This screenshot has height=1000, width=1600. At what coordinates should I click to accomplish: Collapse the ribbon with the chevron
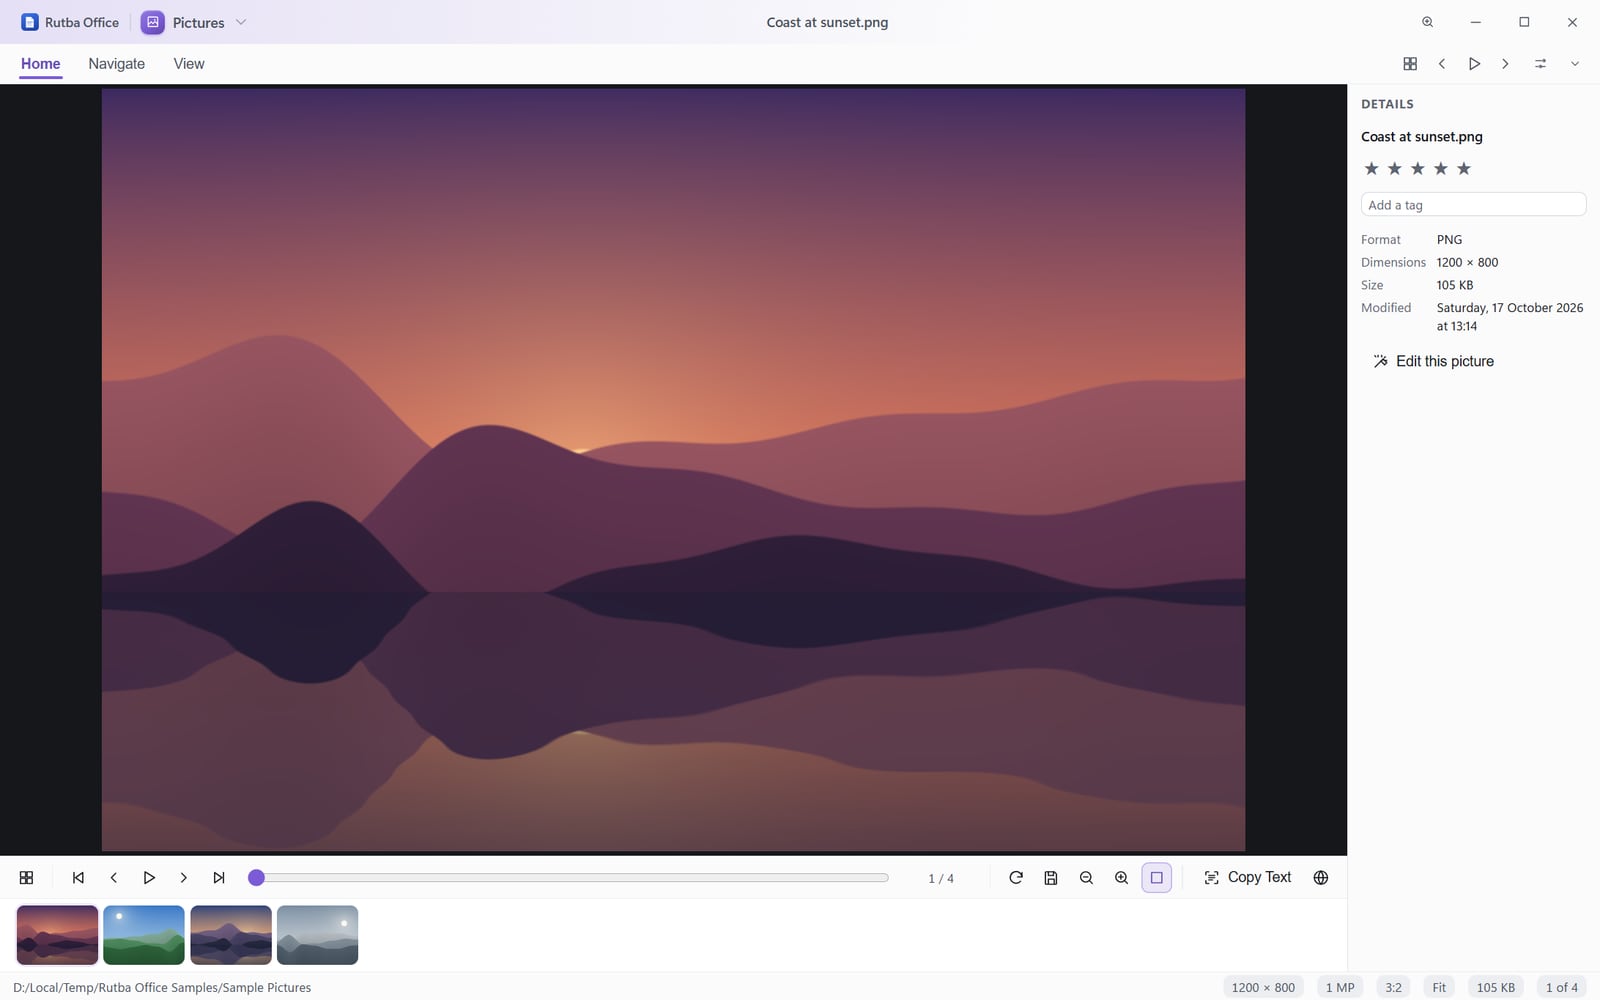coord(1574,64)
